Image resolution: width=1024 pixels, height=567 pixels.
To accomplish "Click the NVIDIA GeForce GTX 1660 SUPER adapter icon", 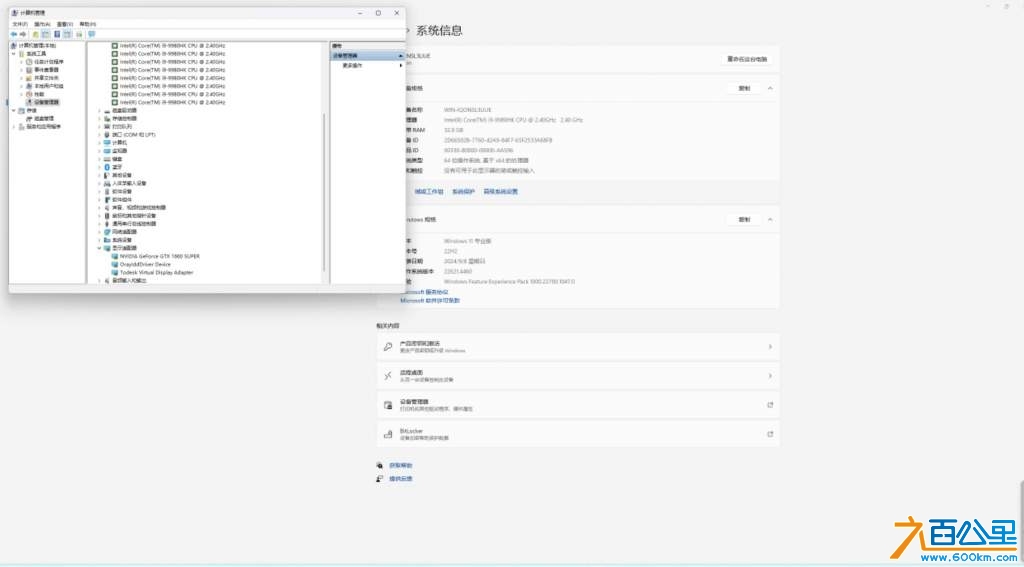I will (x=115, y=256).
